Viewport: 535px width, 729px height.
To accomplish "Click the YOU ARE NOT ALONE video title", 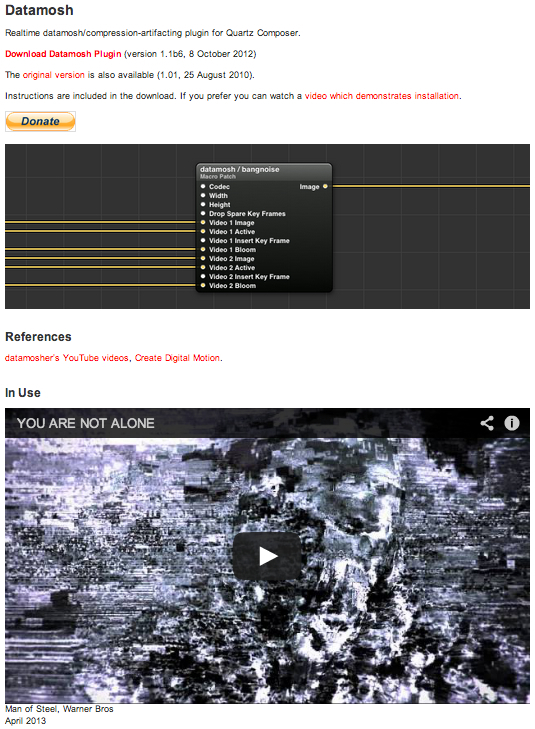I will [x=86, y=423].
